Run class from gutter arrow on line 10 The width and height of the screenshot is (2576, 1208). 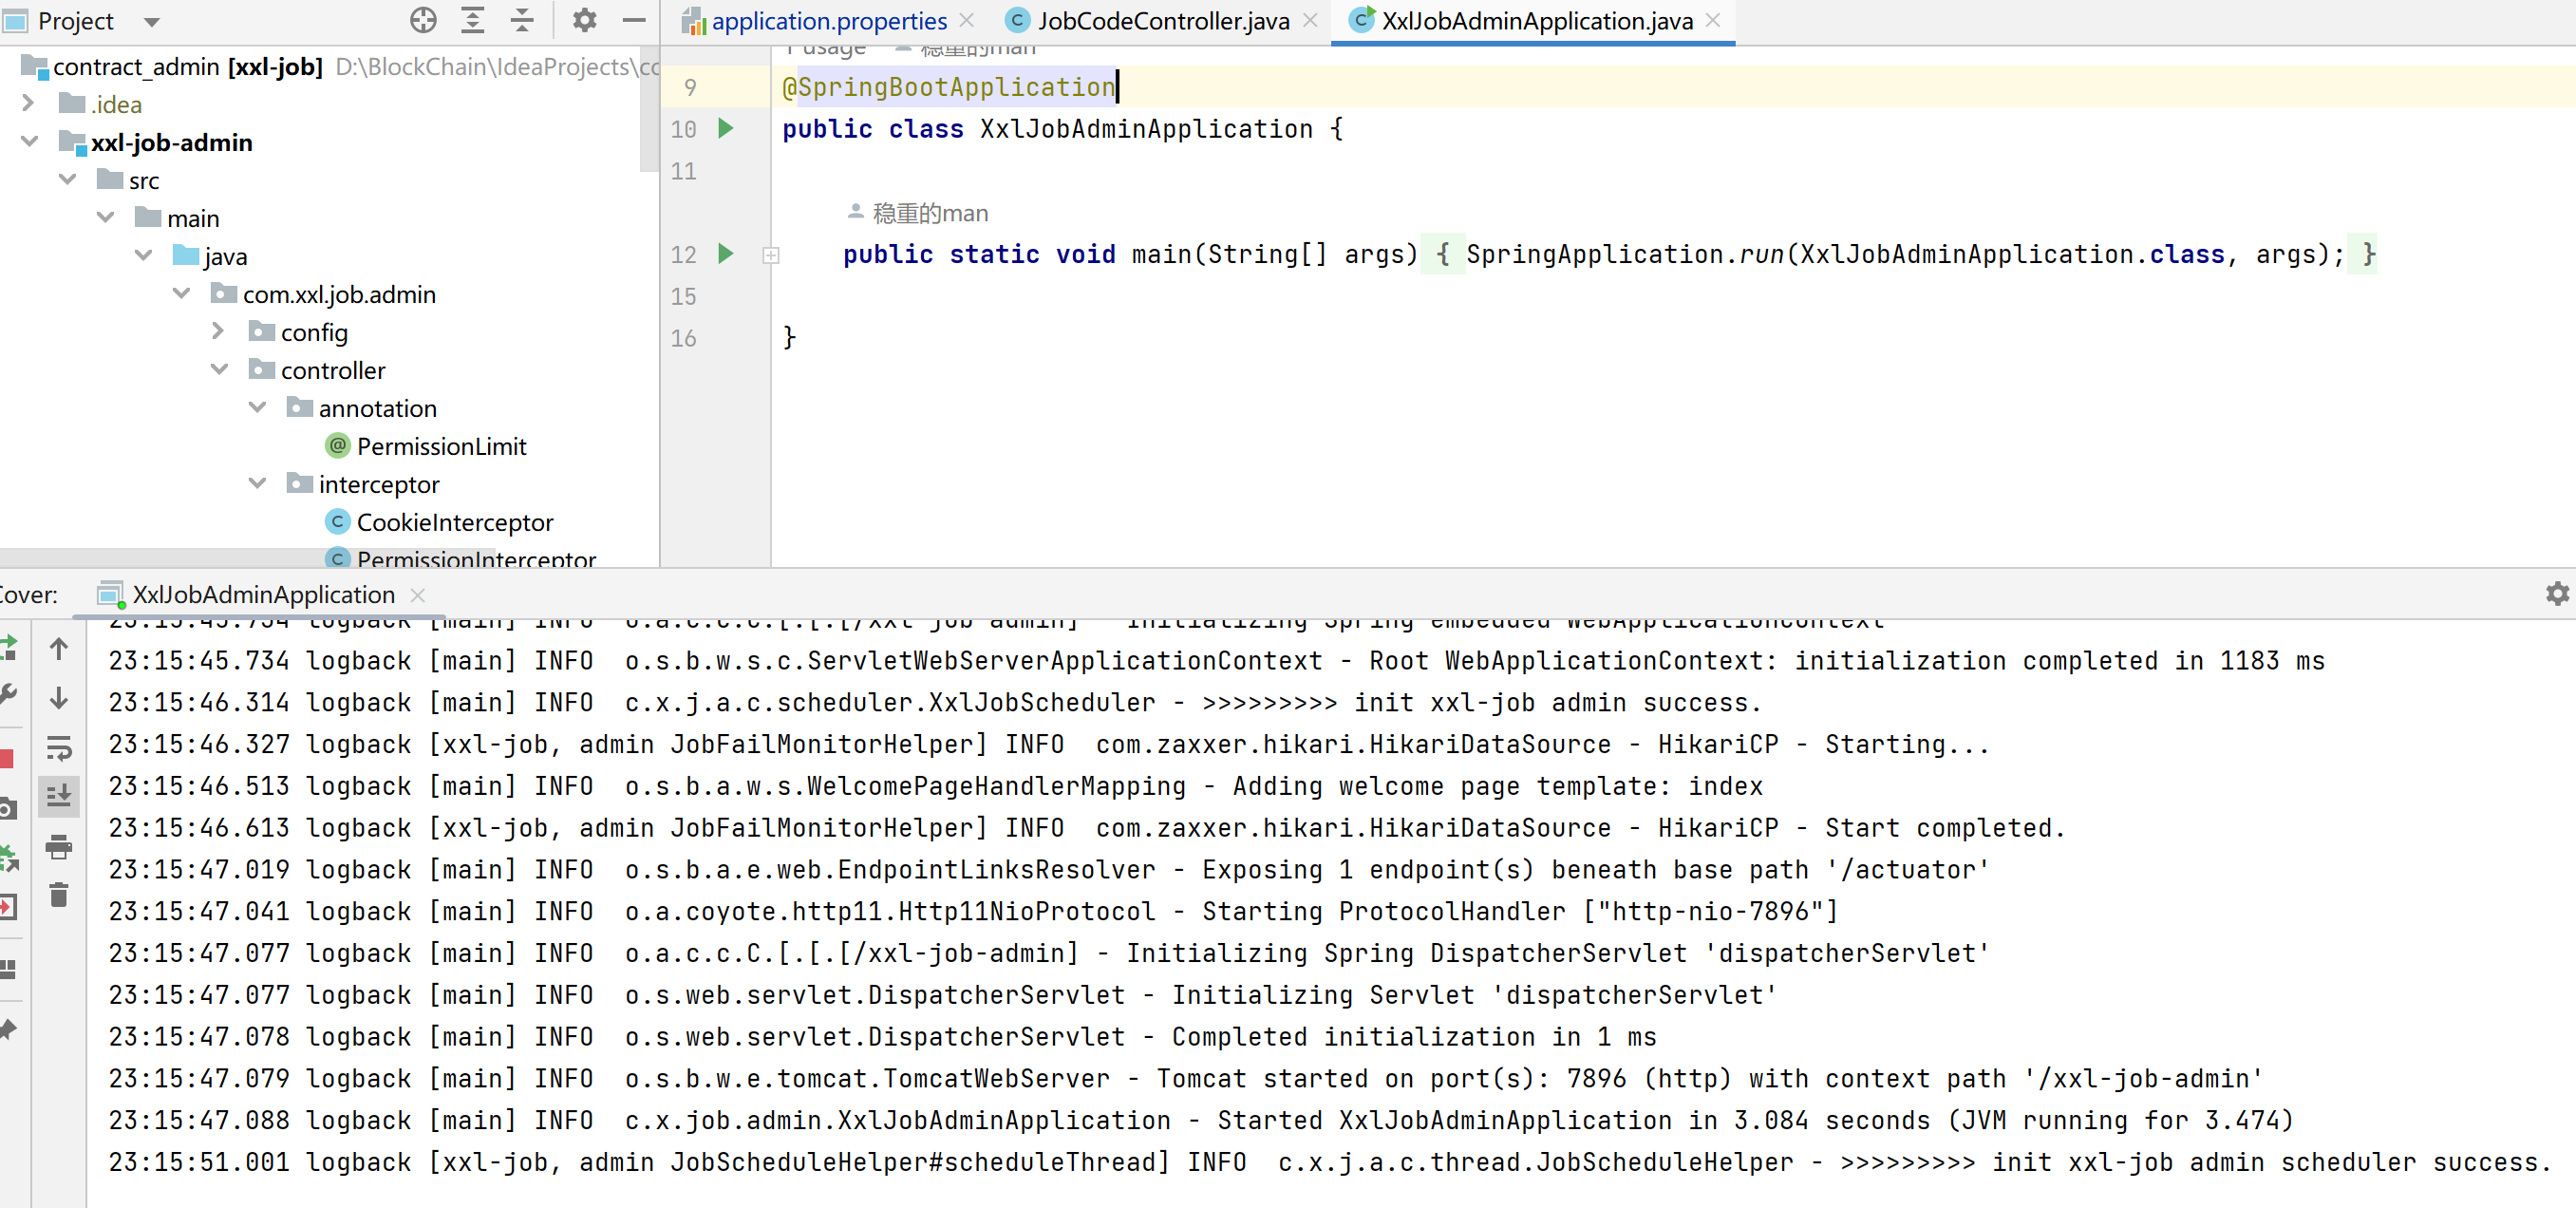click(726, 128)
